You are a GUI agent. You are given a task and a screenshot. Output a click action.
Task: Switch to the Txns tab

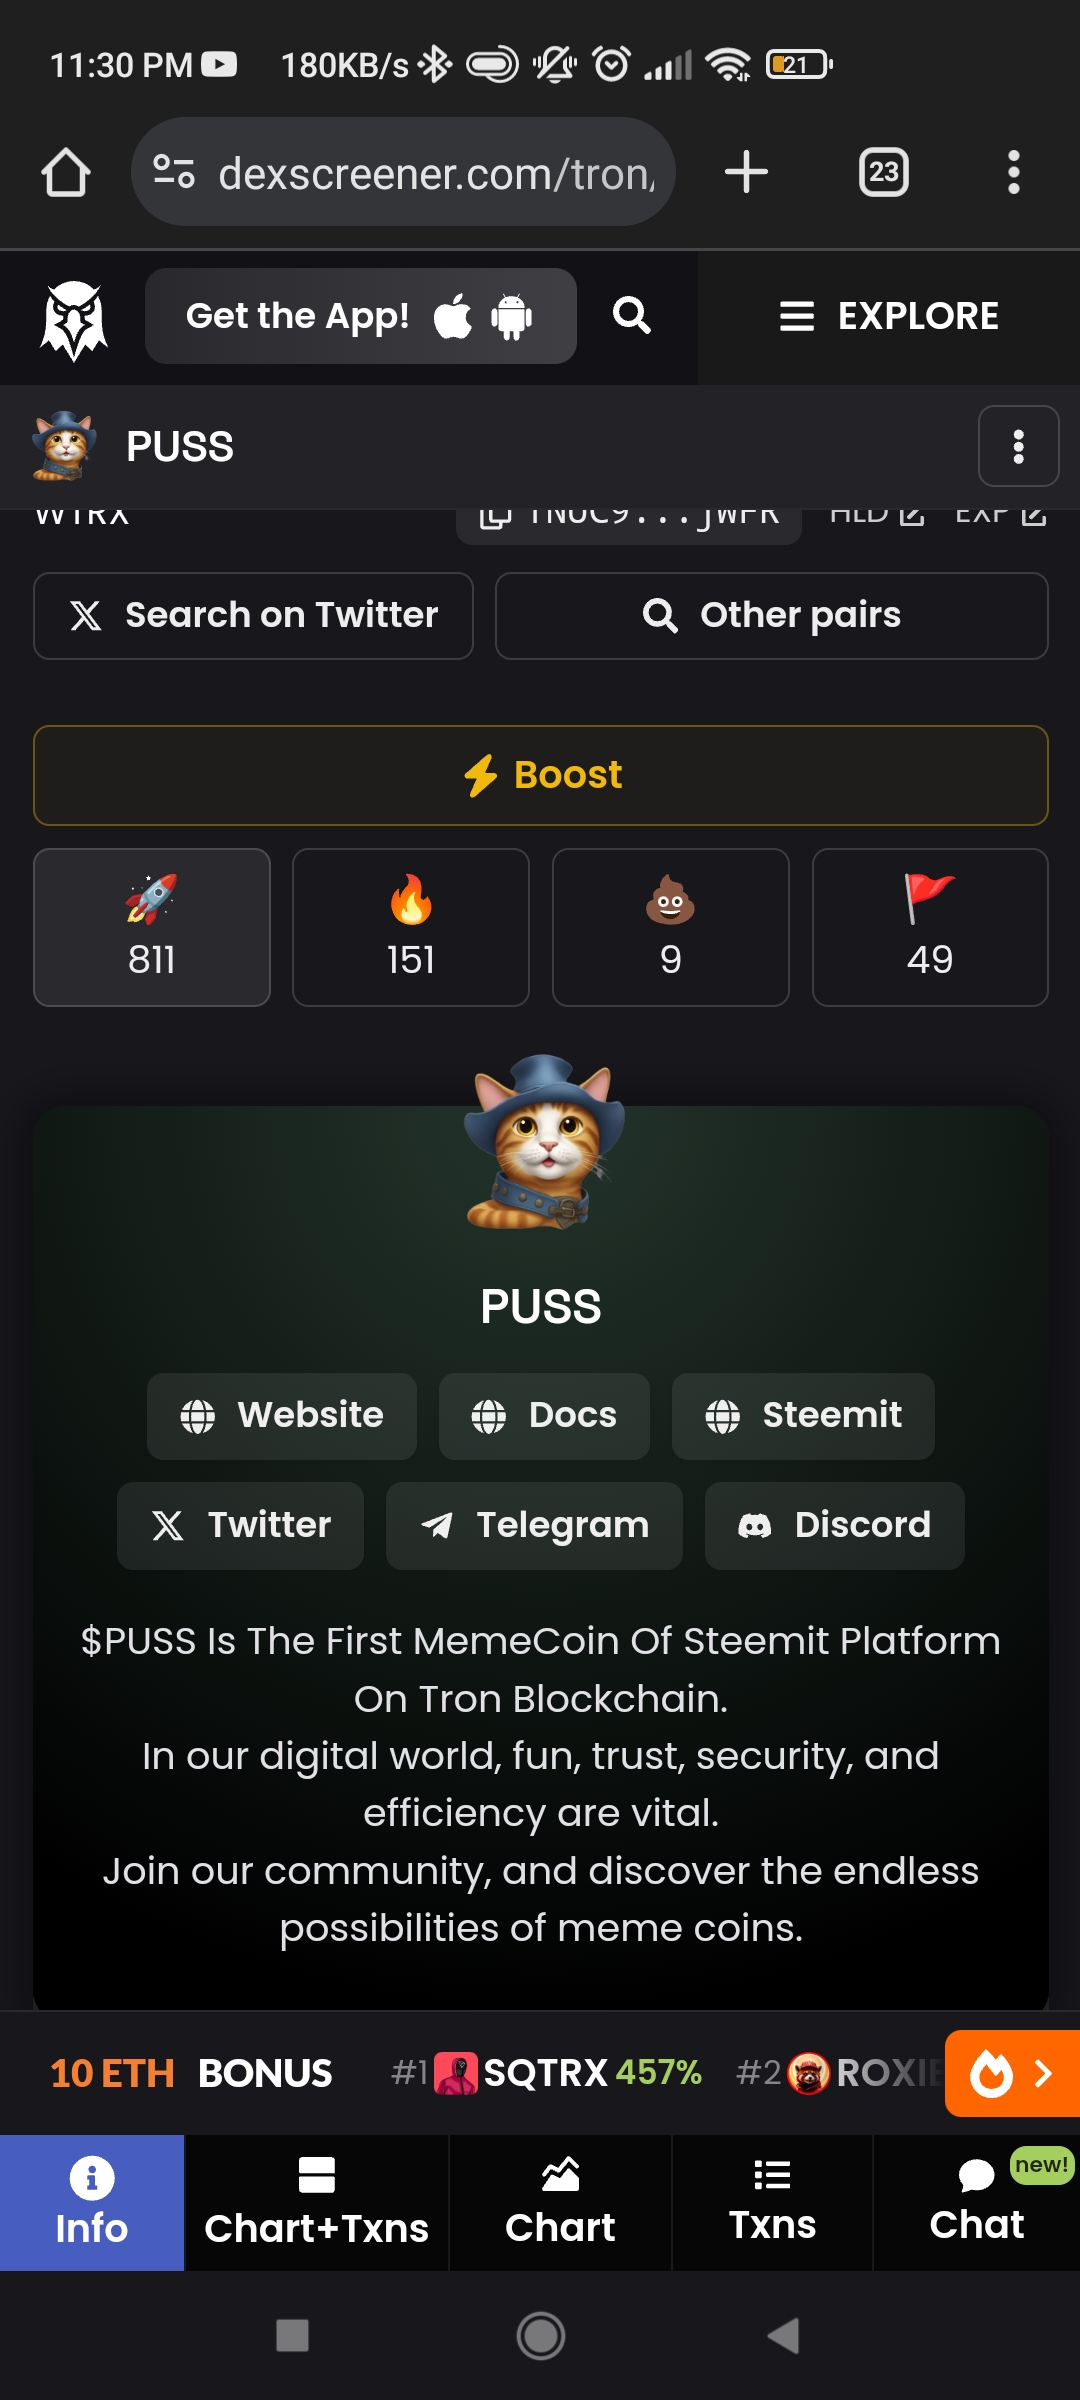pyautogui.click(x=773, y=2203)
